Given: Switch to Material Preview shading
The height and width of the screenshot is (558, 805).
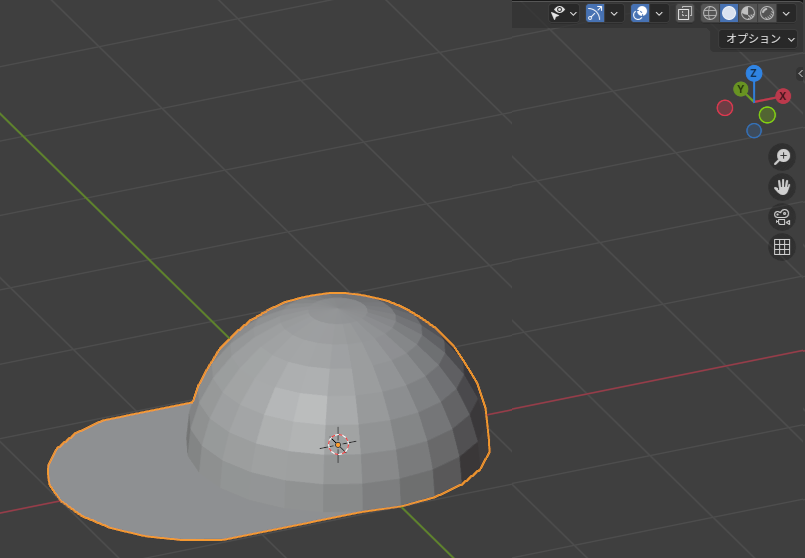Looking at the screenshot, I should click(x=748, y=13).
